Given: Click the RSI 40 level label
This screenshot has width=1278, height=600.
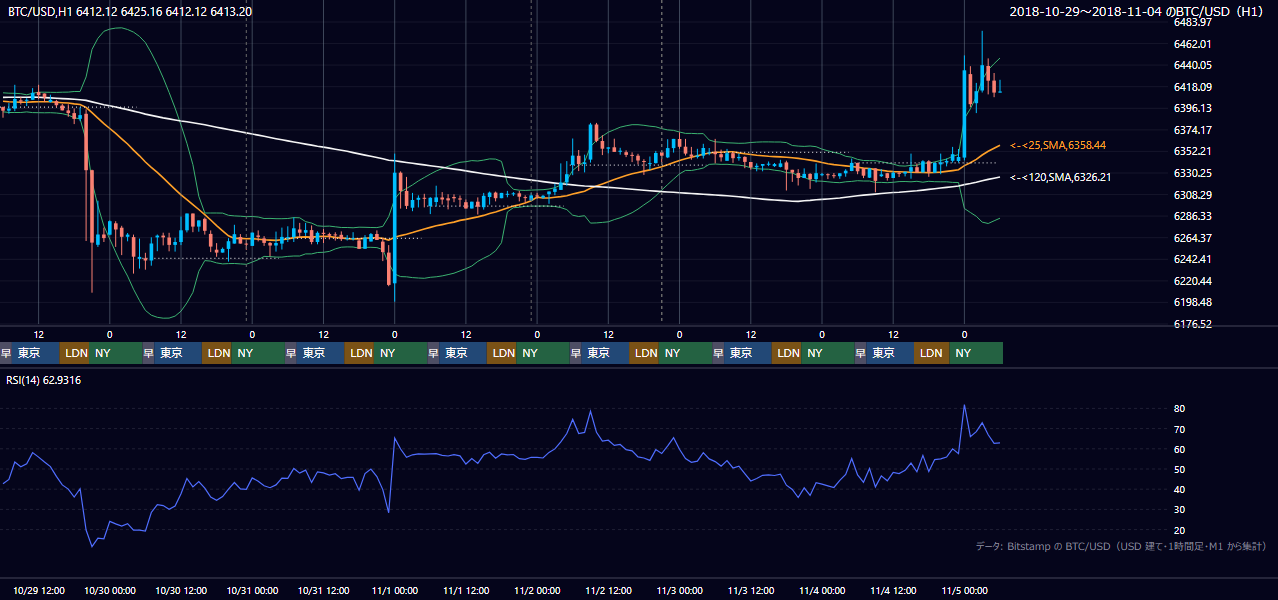Looking at the screenshot, I should [x=1180, y=489].
